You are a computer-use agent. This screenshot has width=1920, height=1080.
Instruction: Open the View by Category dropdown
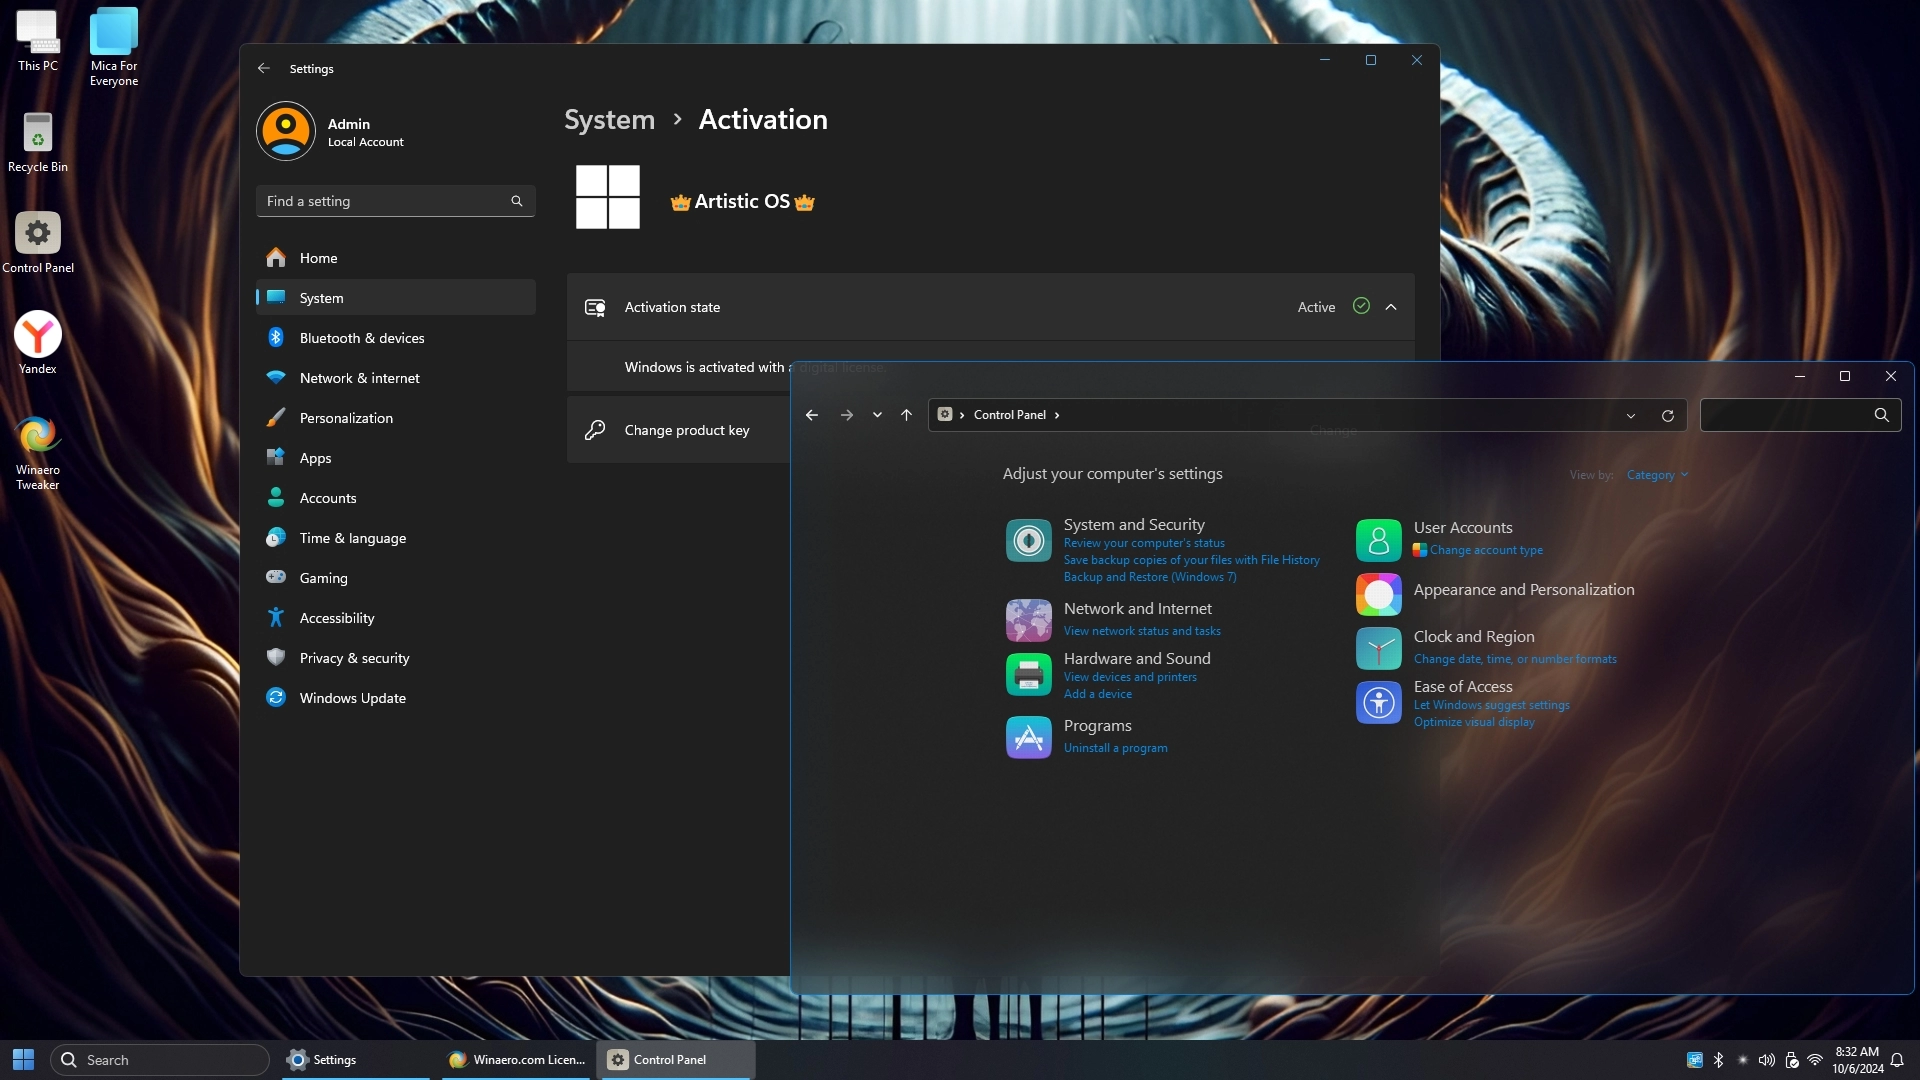click(1657, 475)
